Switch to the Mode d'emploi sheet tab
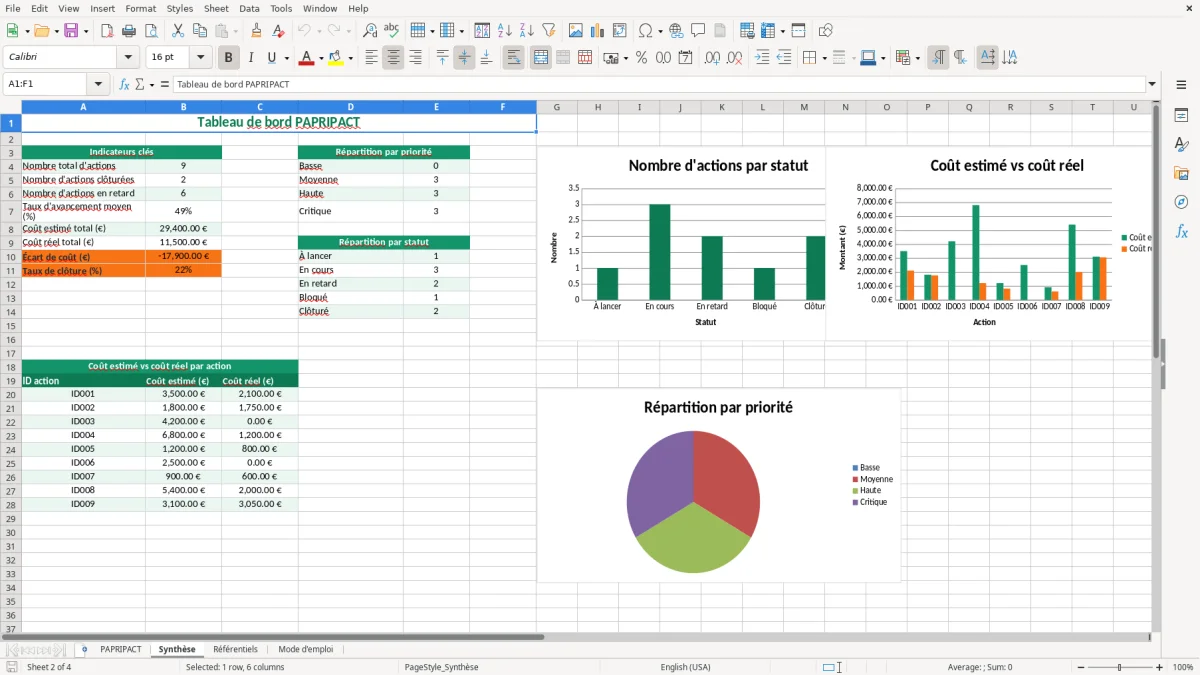 click(306, 650)
